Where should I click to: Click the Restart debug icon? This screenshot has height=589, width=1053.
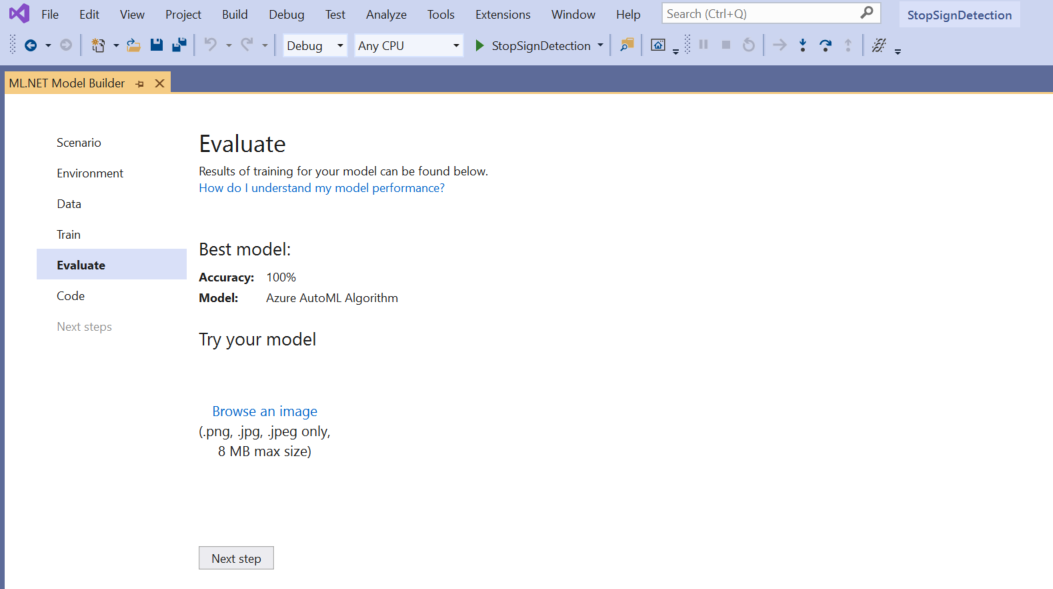click(749, 45)
